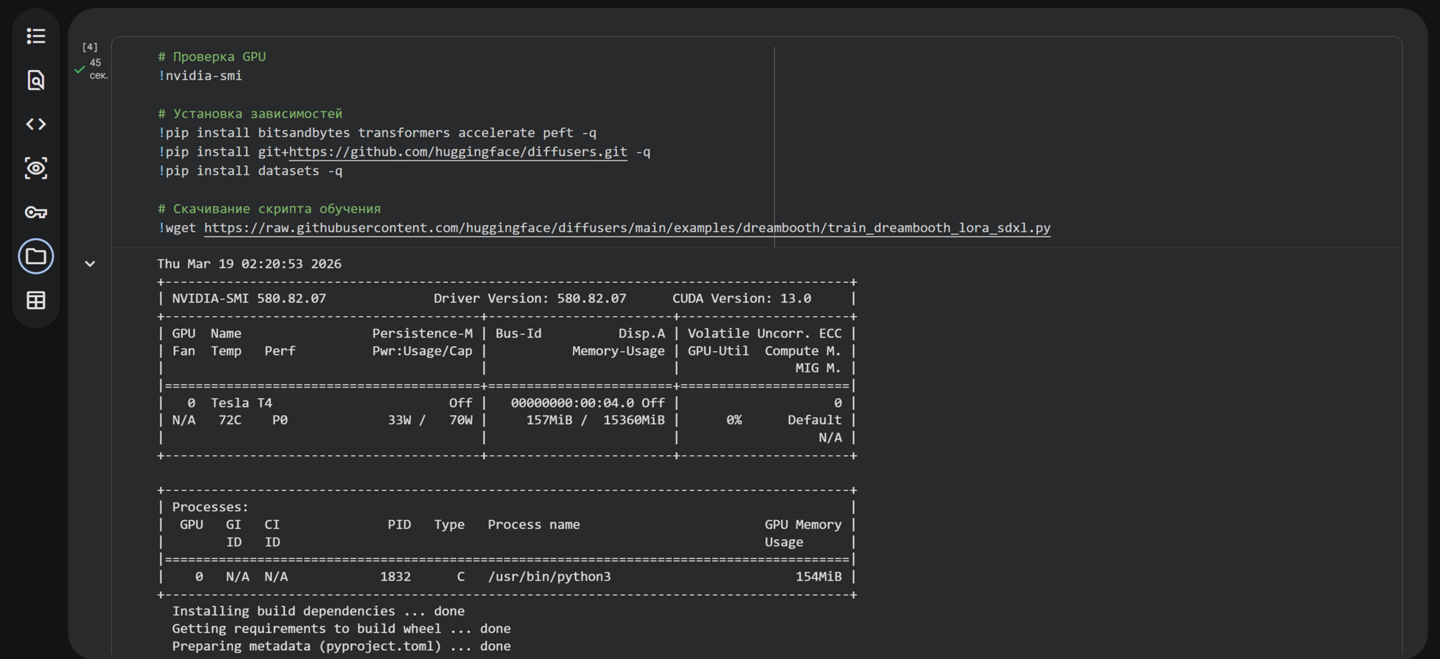Collapse the cell output with chevron

90,264
